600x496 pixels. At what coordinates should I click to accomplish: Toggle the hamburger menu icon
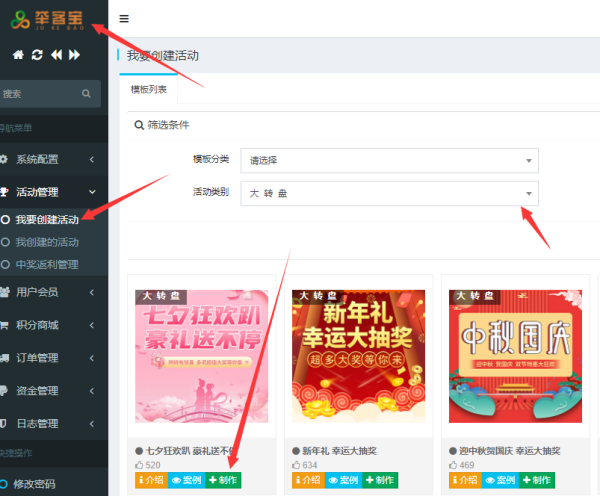[x=124, y=18]
